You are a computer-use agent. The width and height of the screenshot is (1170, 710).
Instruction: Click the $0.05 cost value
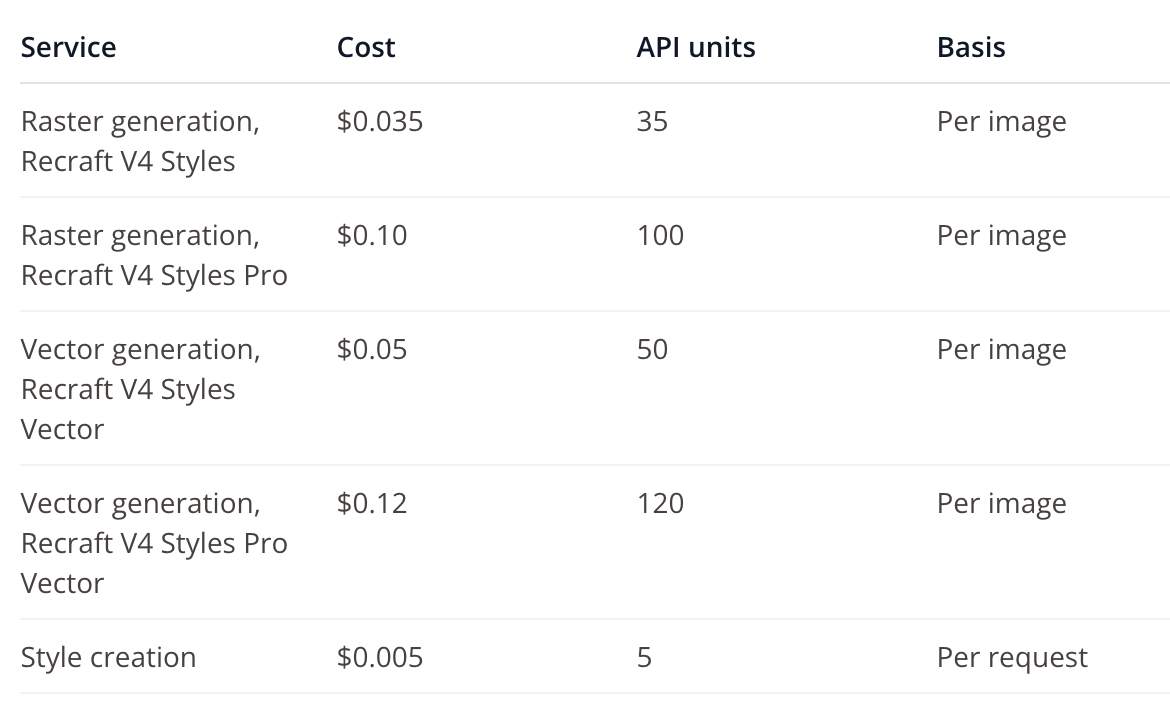point(372,350)
